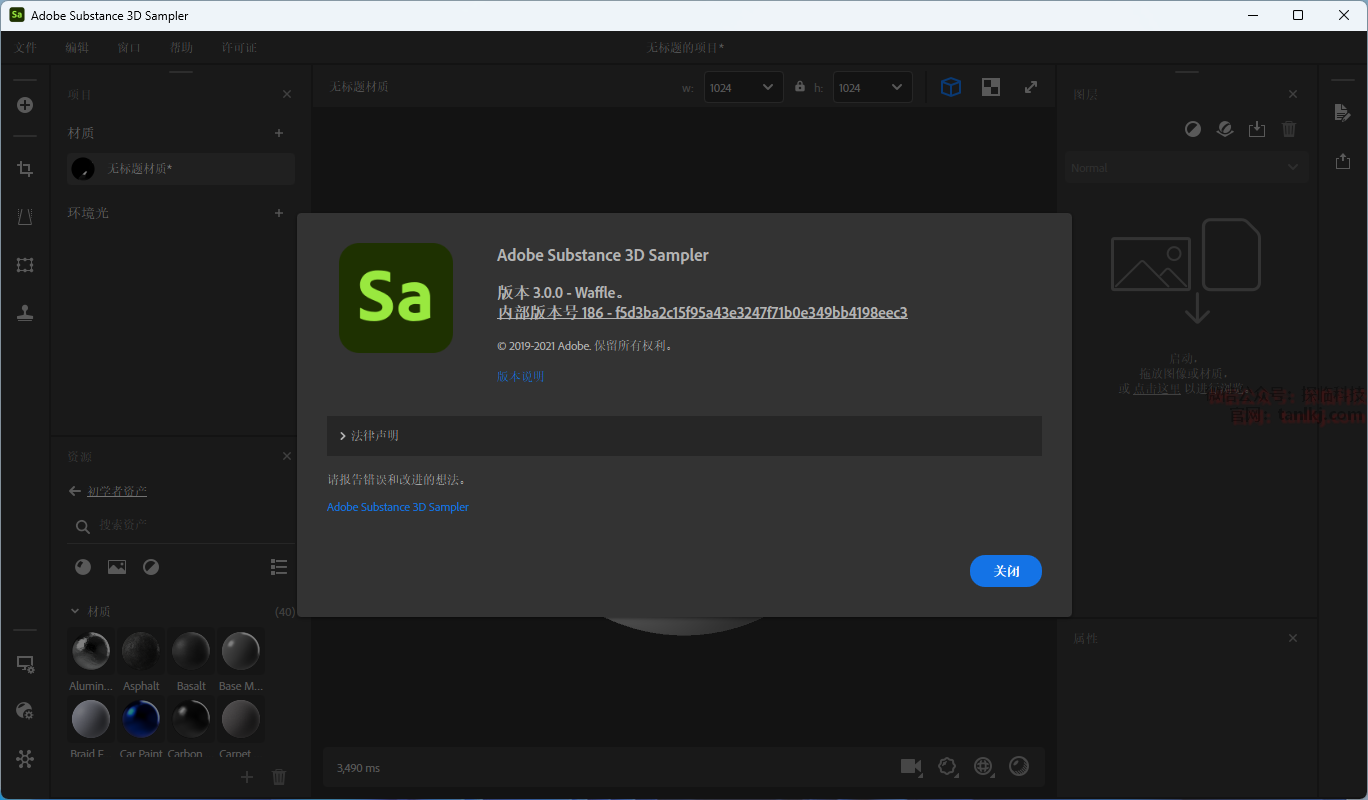1368x800 pixels.
Task: Open the Normal blend mode dropdown
Action: pos(1187,168)
